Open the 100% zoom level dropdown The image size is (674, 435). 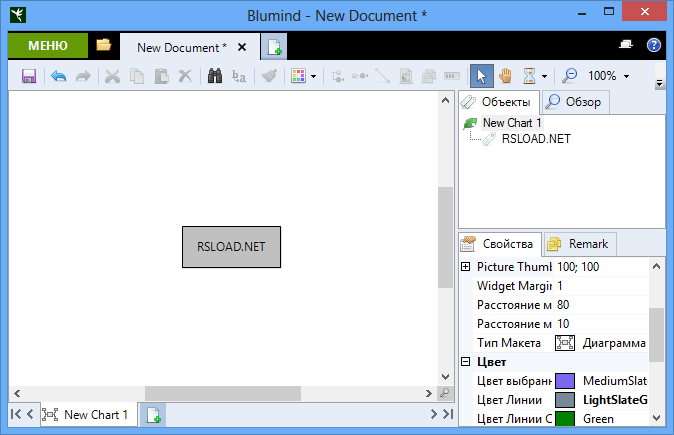pos(627,77)
